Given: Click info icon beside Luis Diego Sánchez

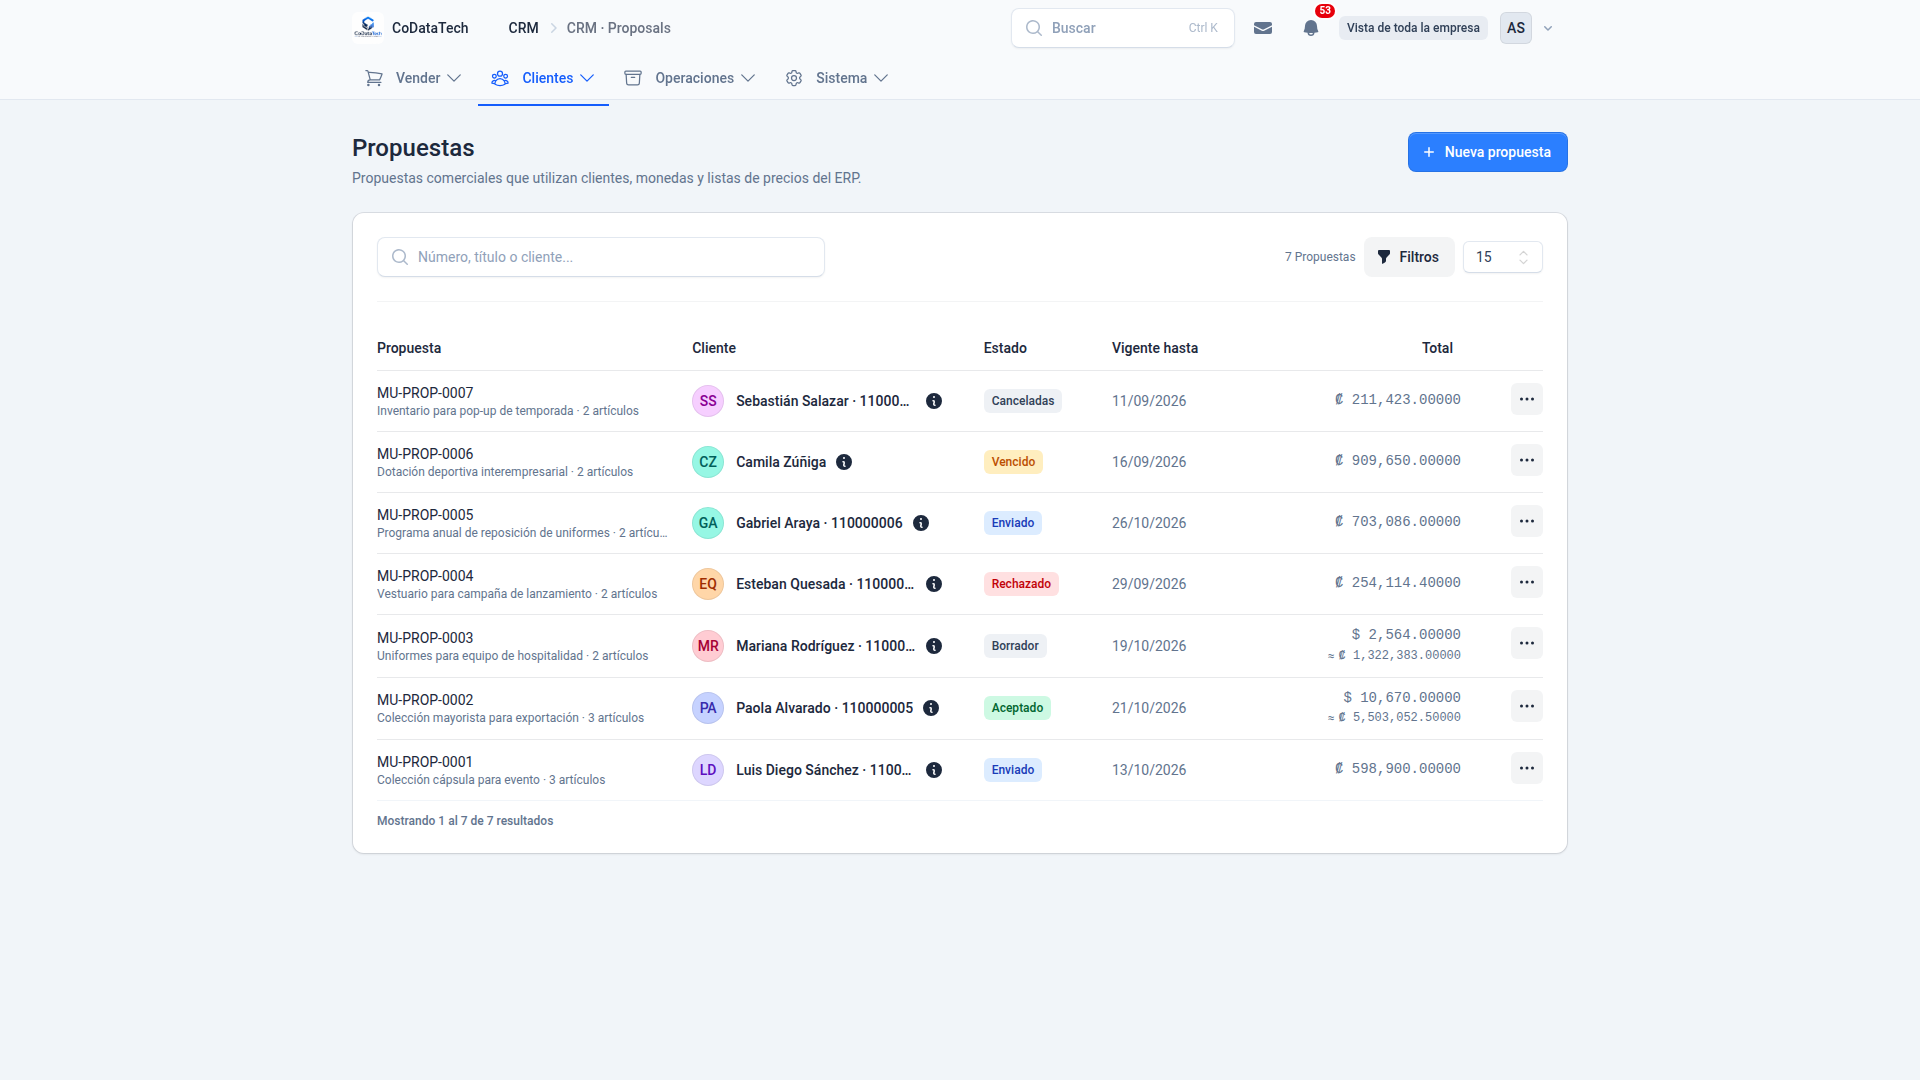Looking at the screenshot, I should point(934,770).
